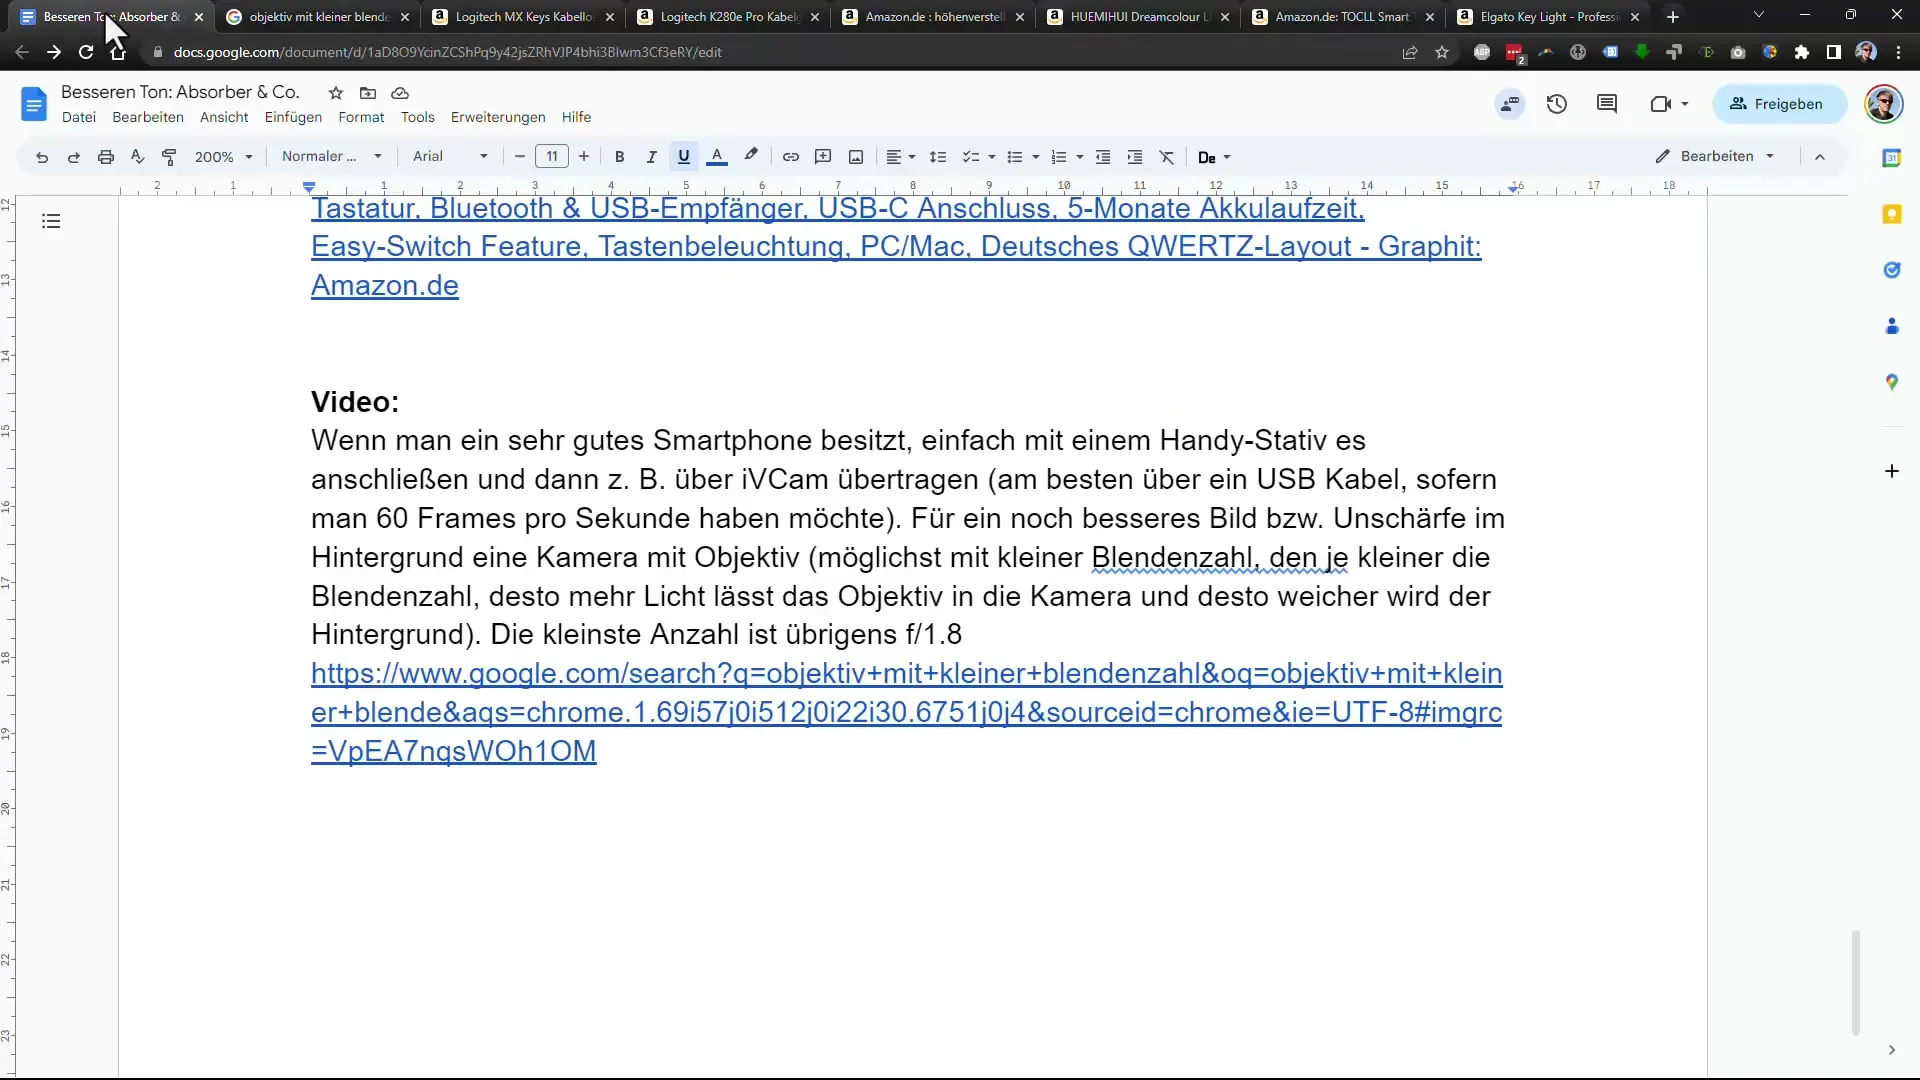Toggle the document outline panel

tap(50, 220)
